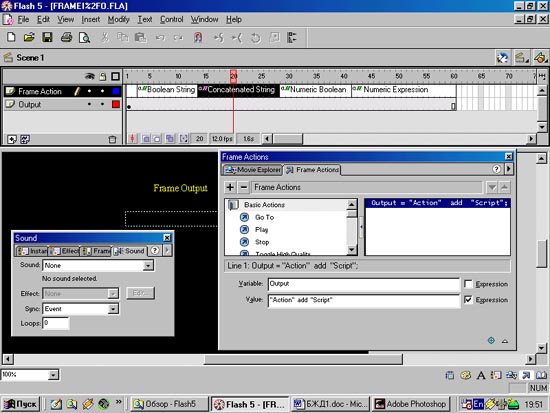This screenshot has height=413, width=550.
Task: Click the Print icon in toolbar
Action: (66, 37)
